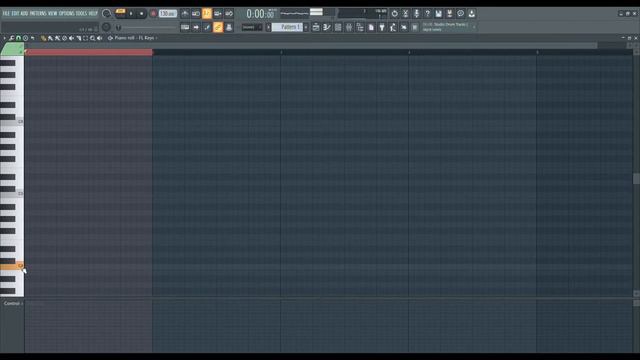Toggle the metronome
This screenshot has width=640, height=360.
(x=185, y=13)
